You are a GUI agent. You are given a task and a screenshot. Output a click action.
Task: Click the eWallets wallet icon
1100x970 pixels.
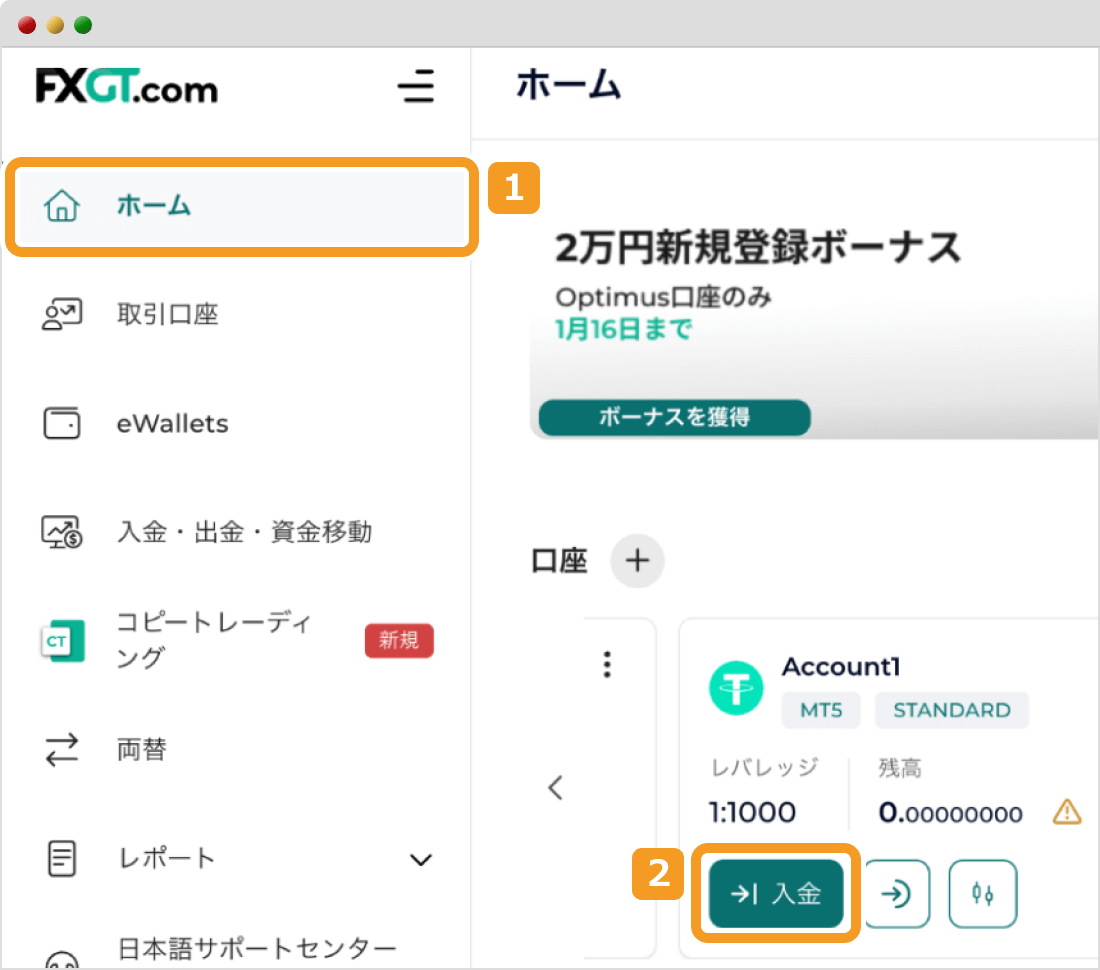pos(62,422)
